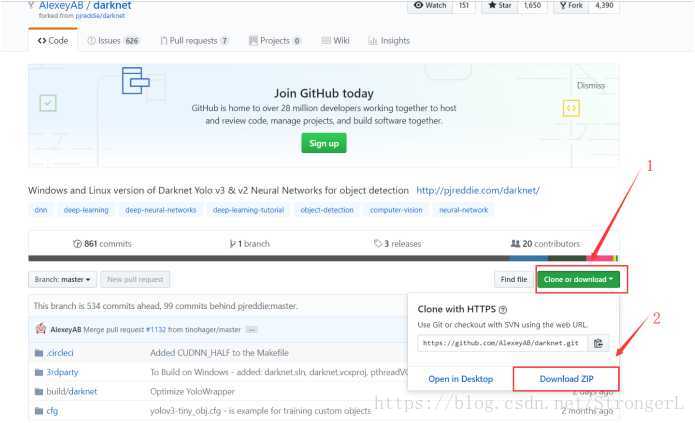The image size is (695, 423).
Task: Copy clone URL with clipboard icon
Action: [598, 343]
